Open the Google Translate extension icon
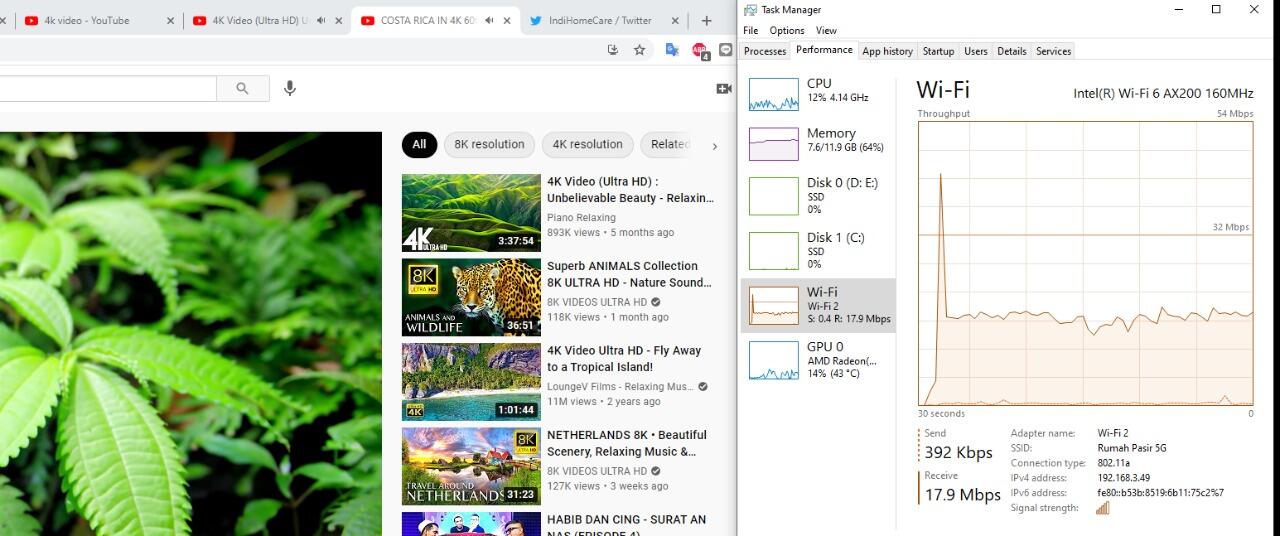The height and width of the screenshot is (536, 1280). click(672, 50)
